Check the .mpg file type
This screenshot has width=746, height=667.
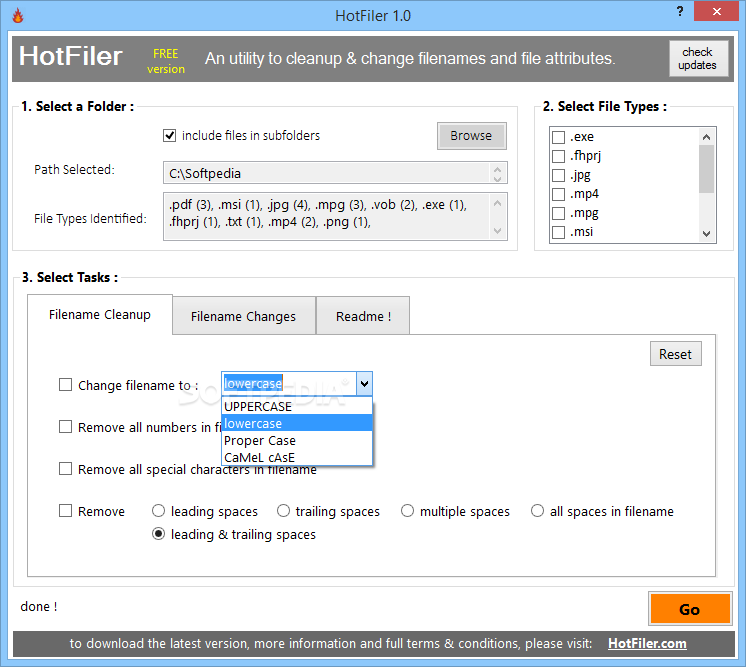558,213
